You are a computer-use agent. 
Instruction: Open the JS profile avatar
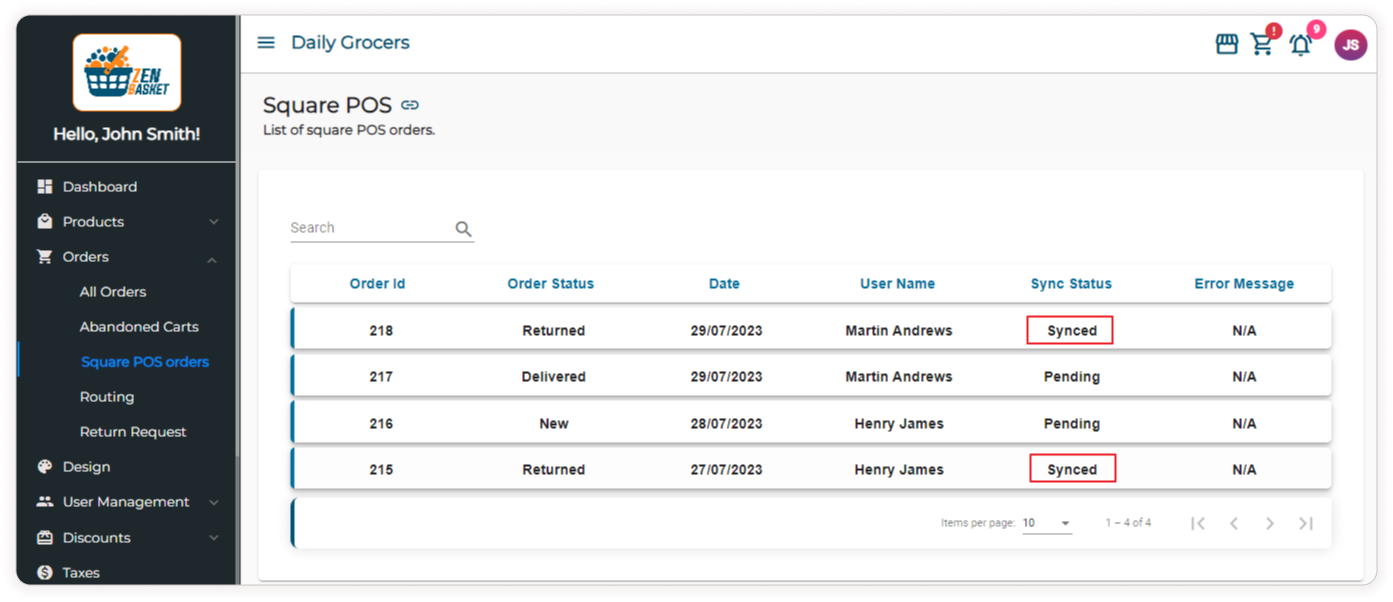1350,44
